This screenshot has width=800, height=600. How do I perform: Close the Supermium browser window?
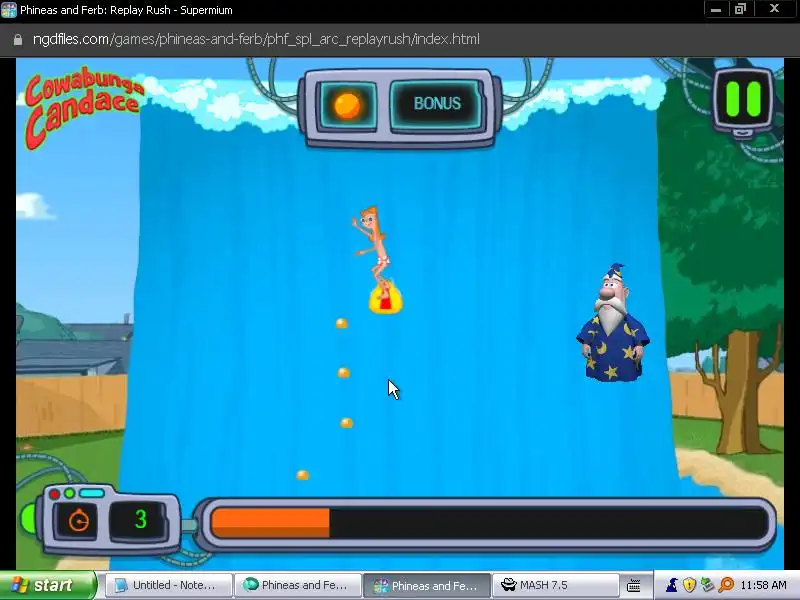[774, 9]
